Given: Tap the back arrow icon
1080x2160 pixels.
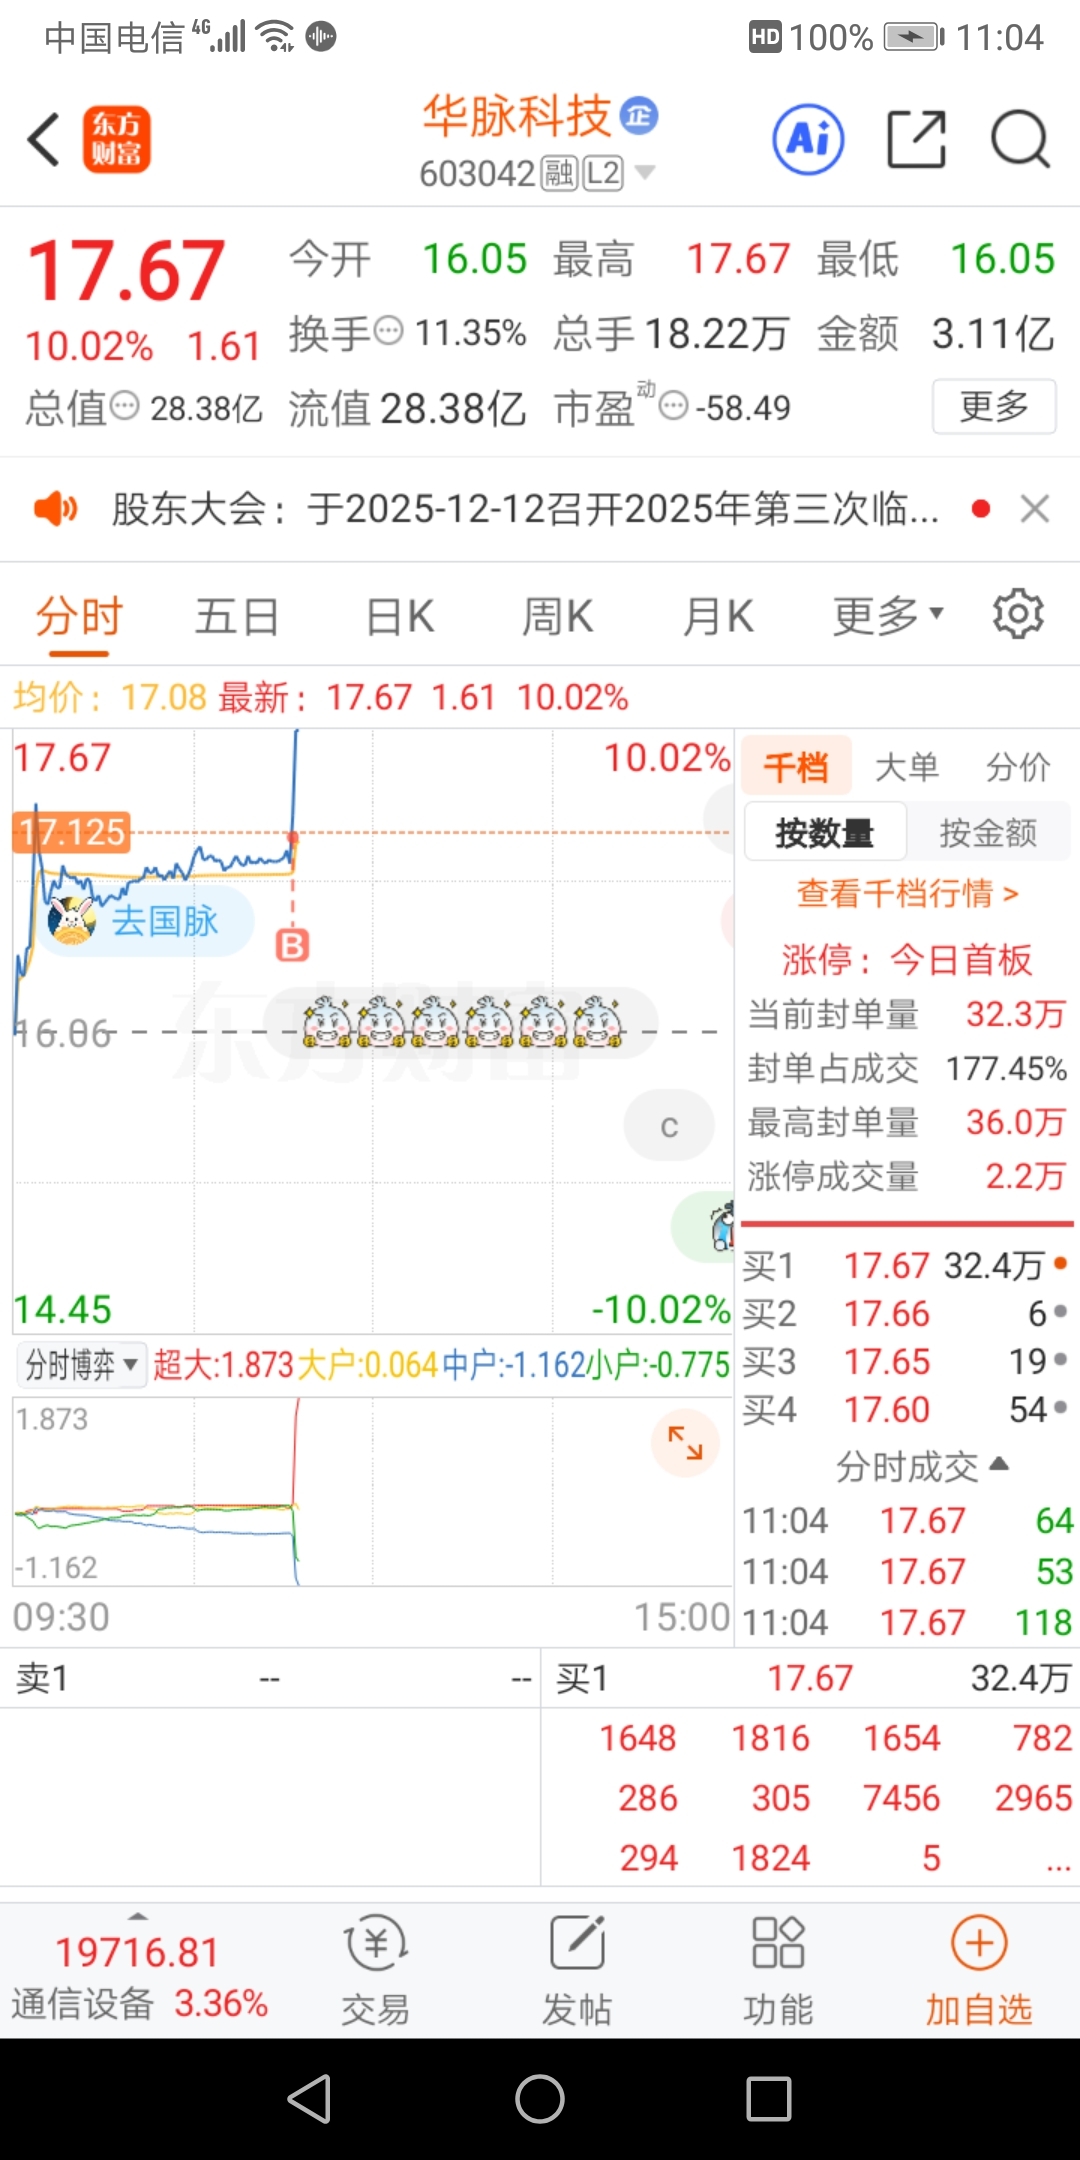Looking at the screenshot, I should [44, 139].
